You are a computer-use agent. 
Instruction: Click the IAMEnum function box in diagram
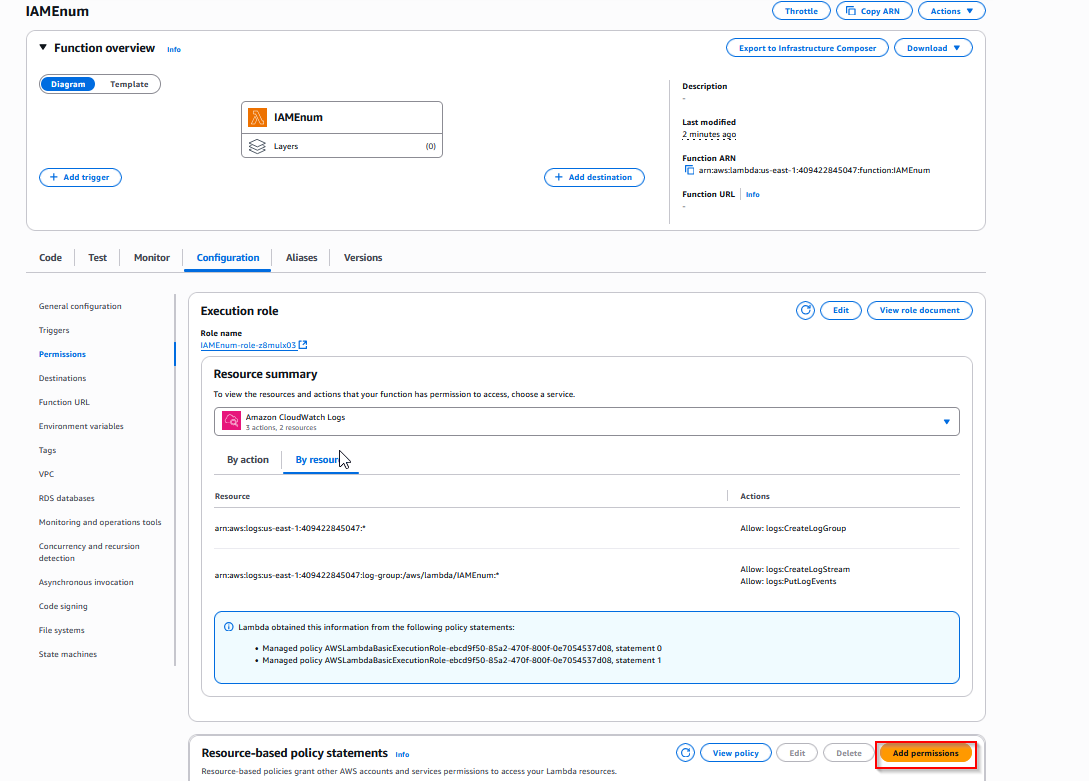(x=342, y=117)
